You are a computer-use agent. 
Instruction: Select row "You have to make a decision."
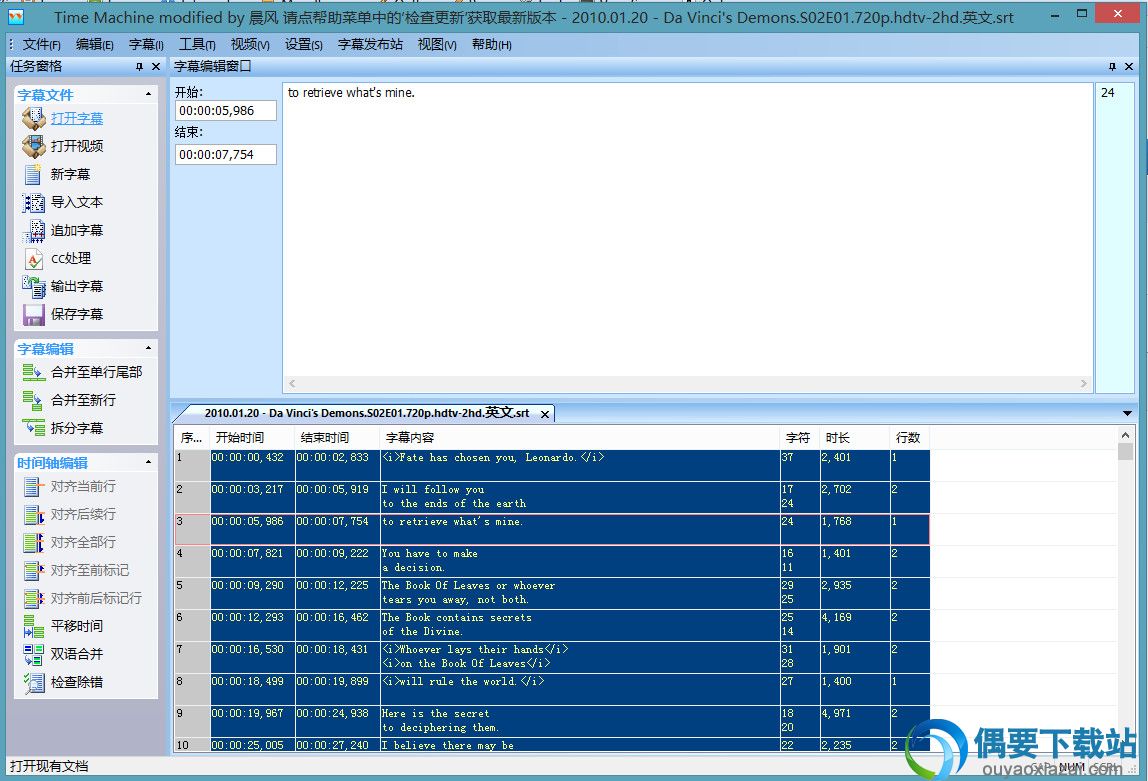coord(553,561)
